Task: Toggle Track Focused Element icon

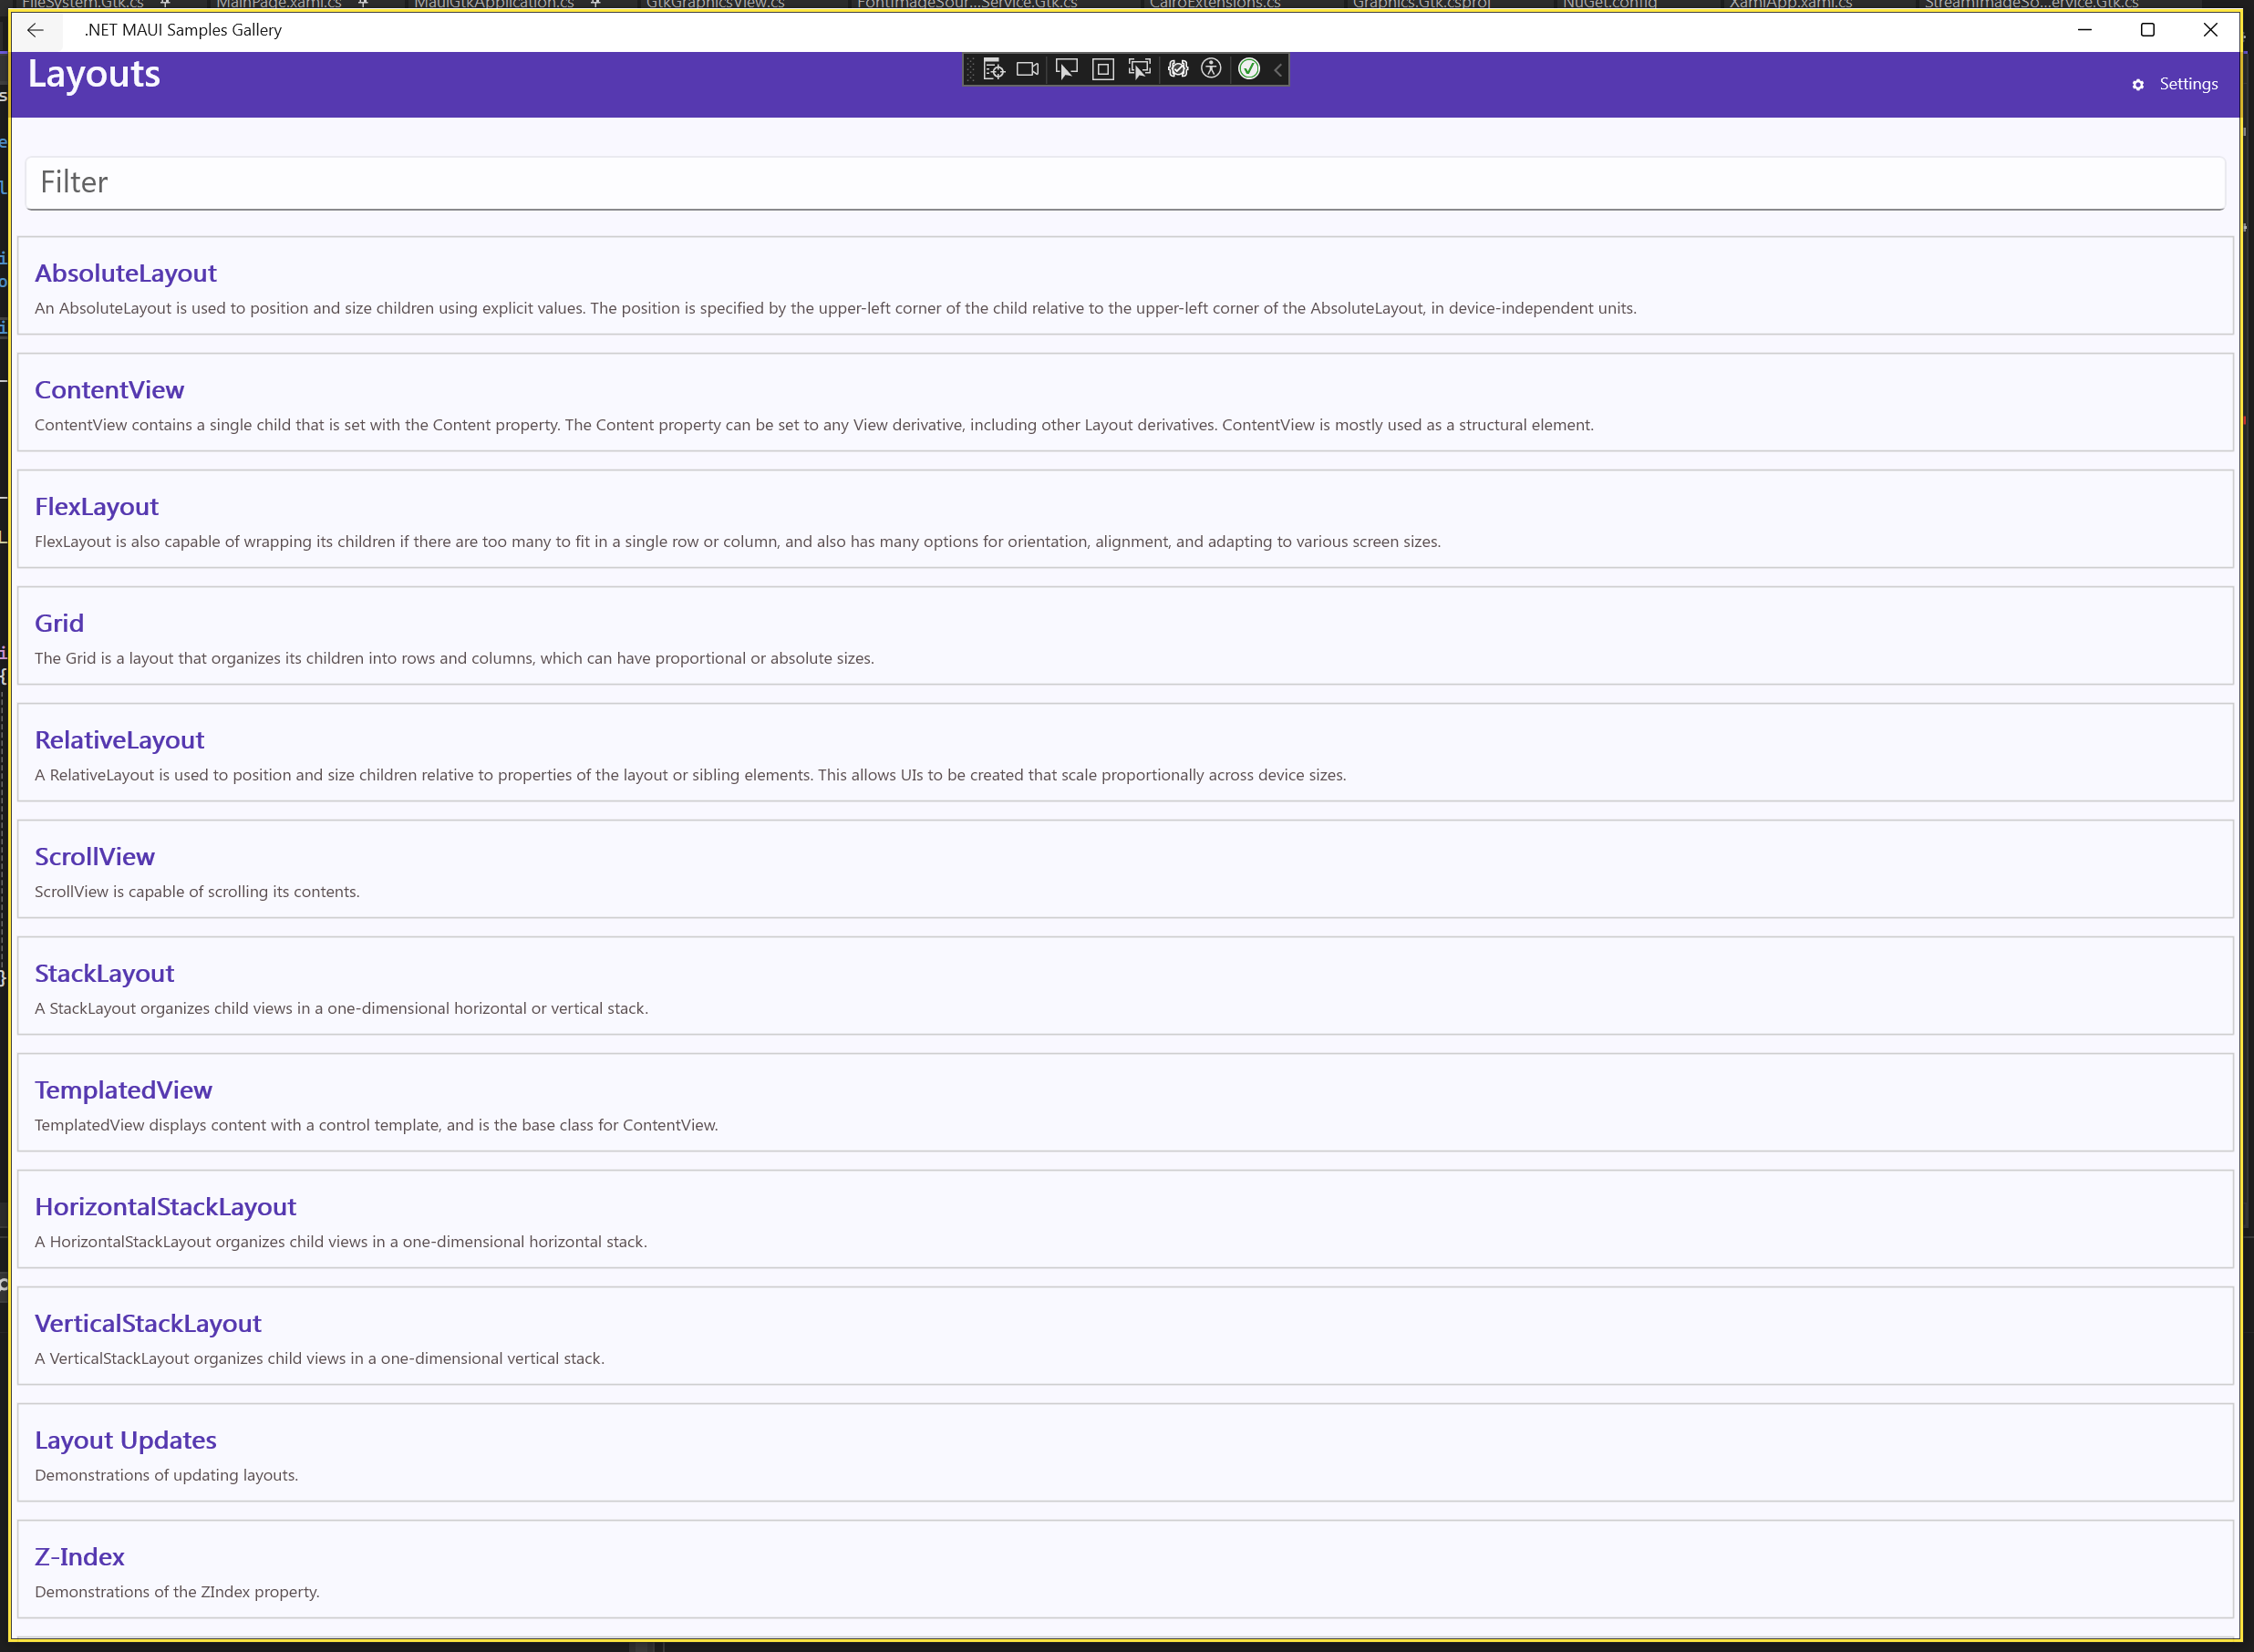Action: tap(1140, 69)
